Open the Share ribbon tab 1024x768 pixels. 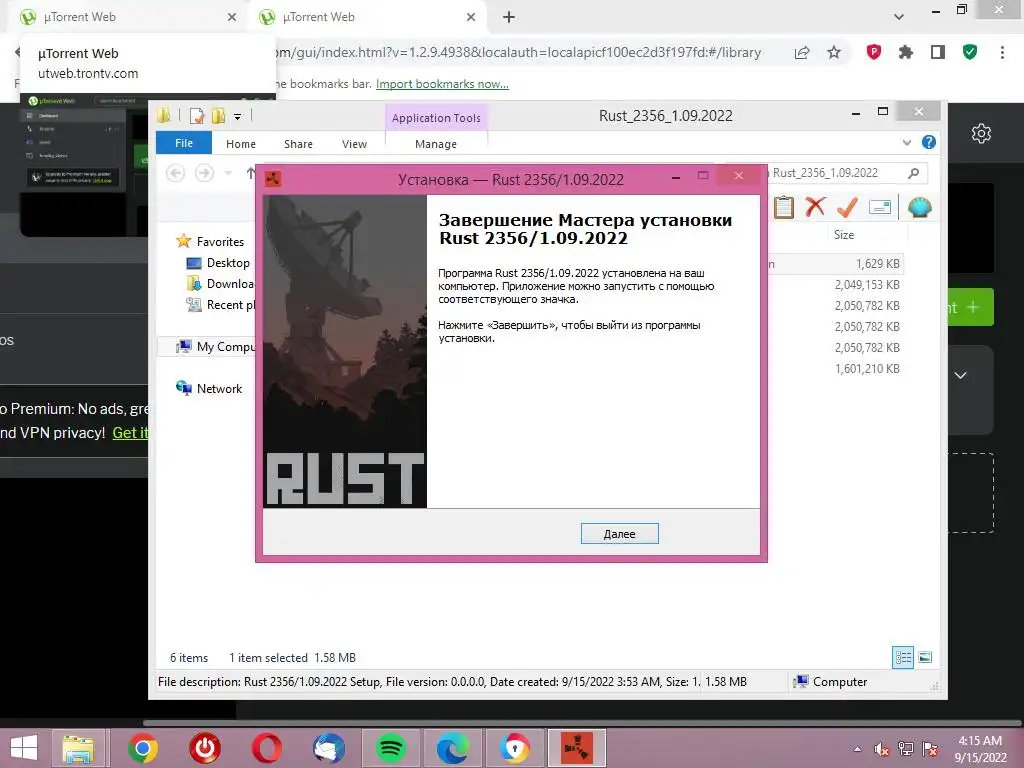pos(298,144)
